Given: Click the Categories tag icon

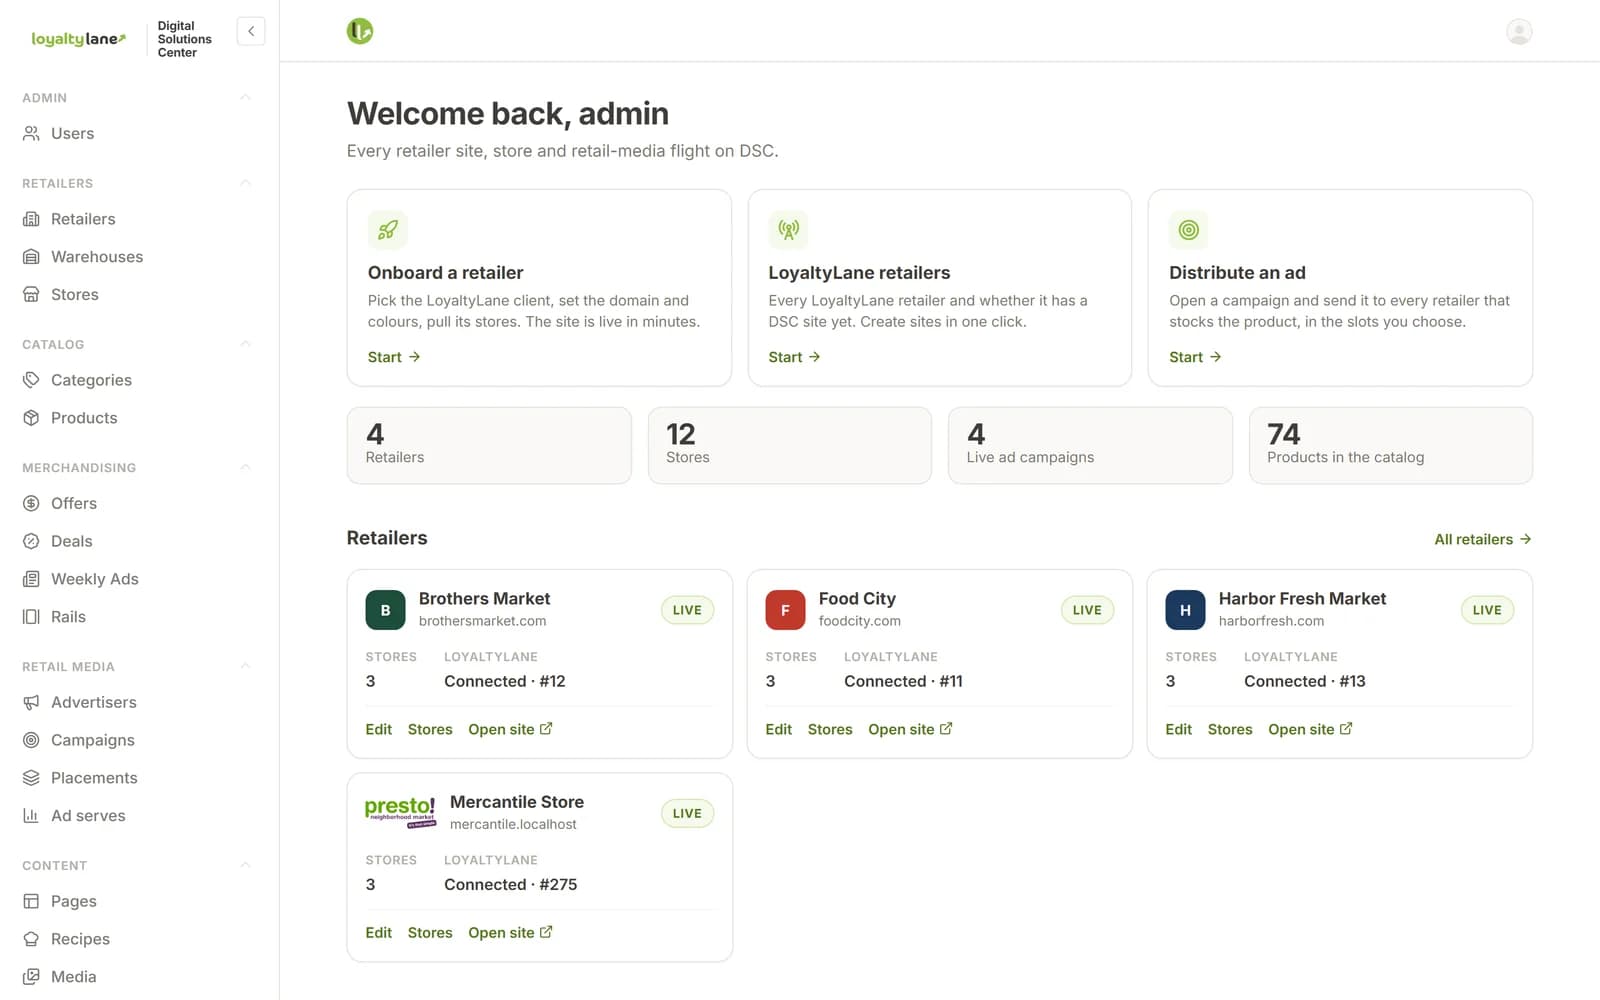Looking at the screenshot, I should click(31, 380).
